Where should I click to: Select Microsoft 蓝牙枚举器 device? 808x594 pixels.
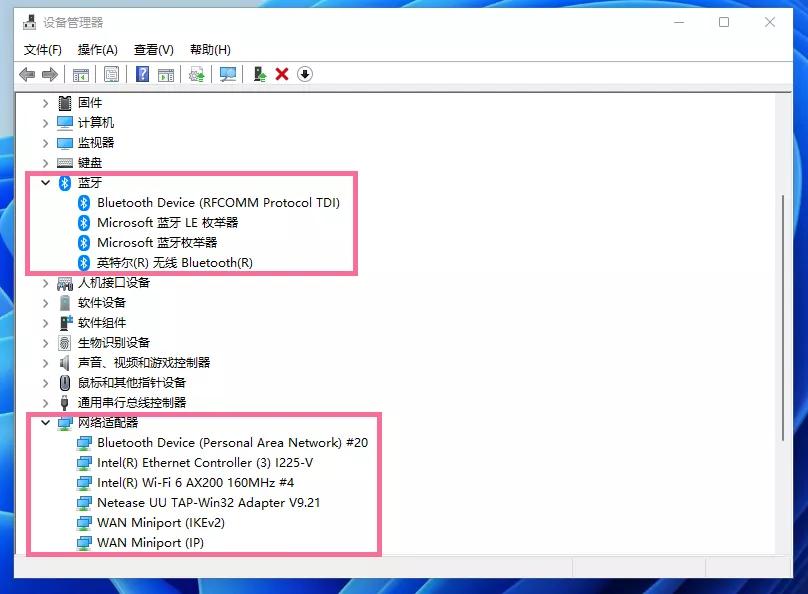(x=157, y=243)
